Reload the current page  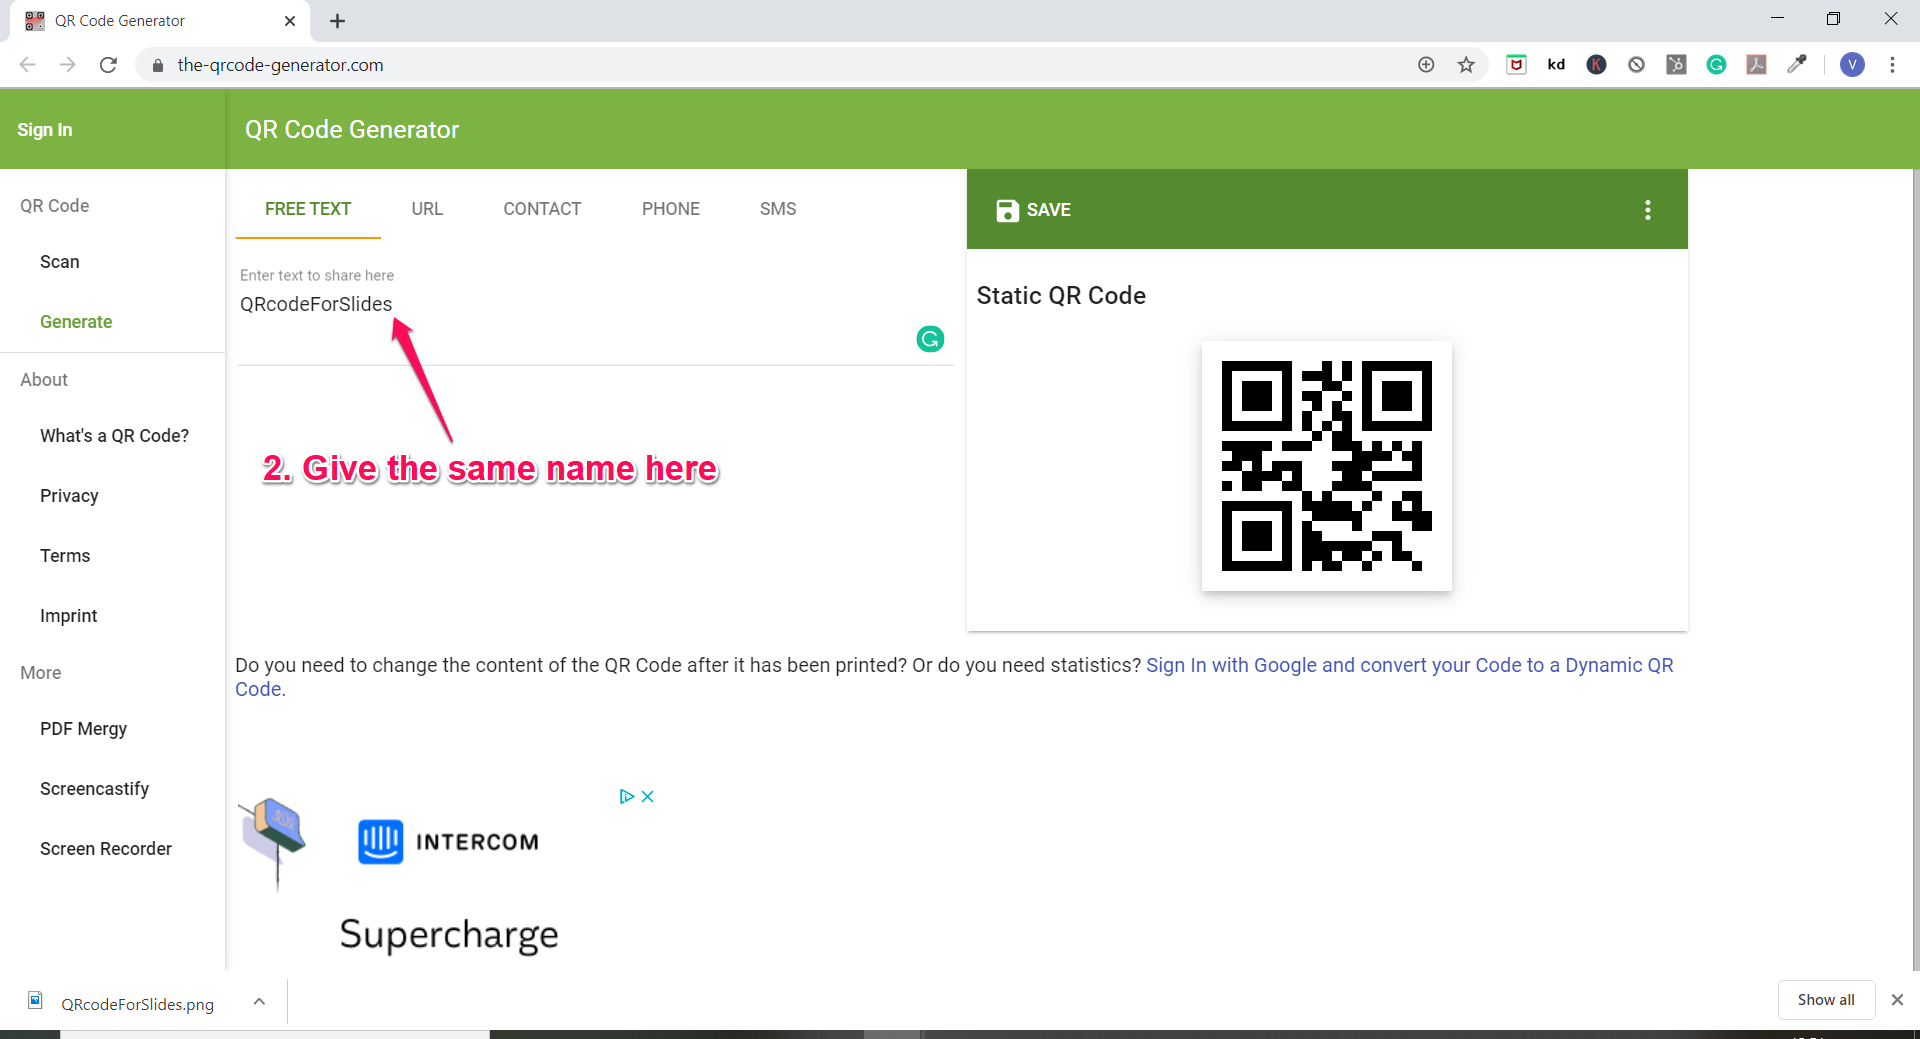coord(108,65)
